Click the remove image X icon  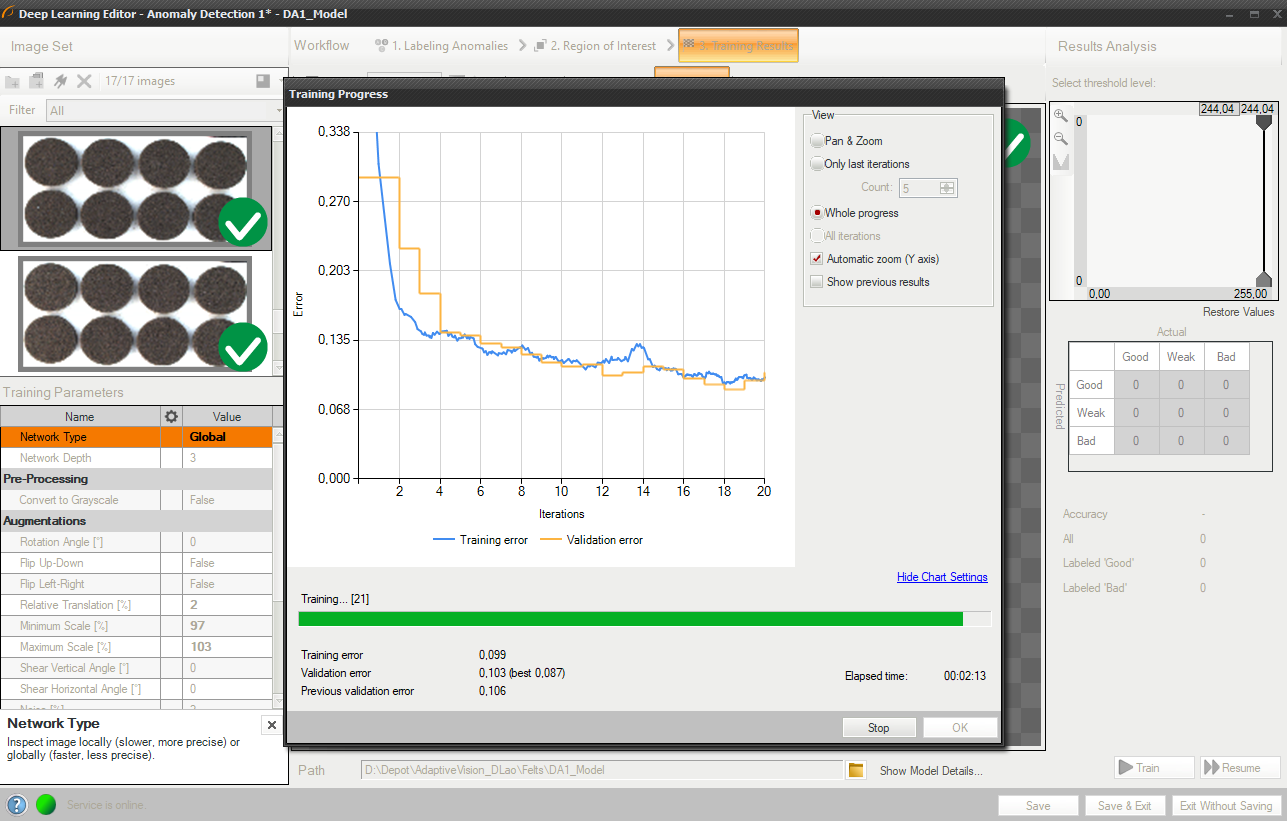pos(84,81)
